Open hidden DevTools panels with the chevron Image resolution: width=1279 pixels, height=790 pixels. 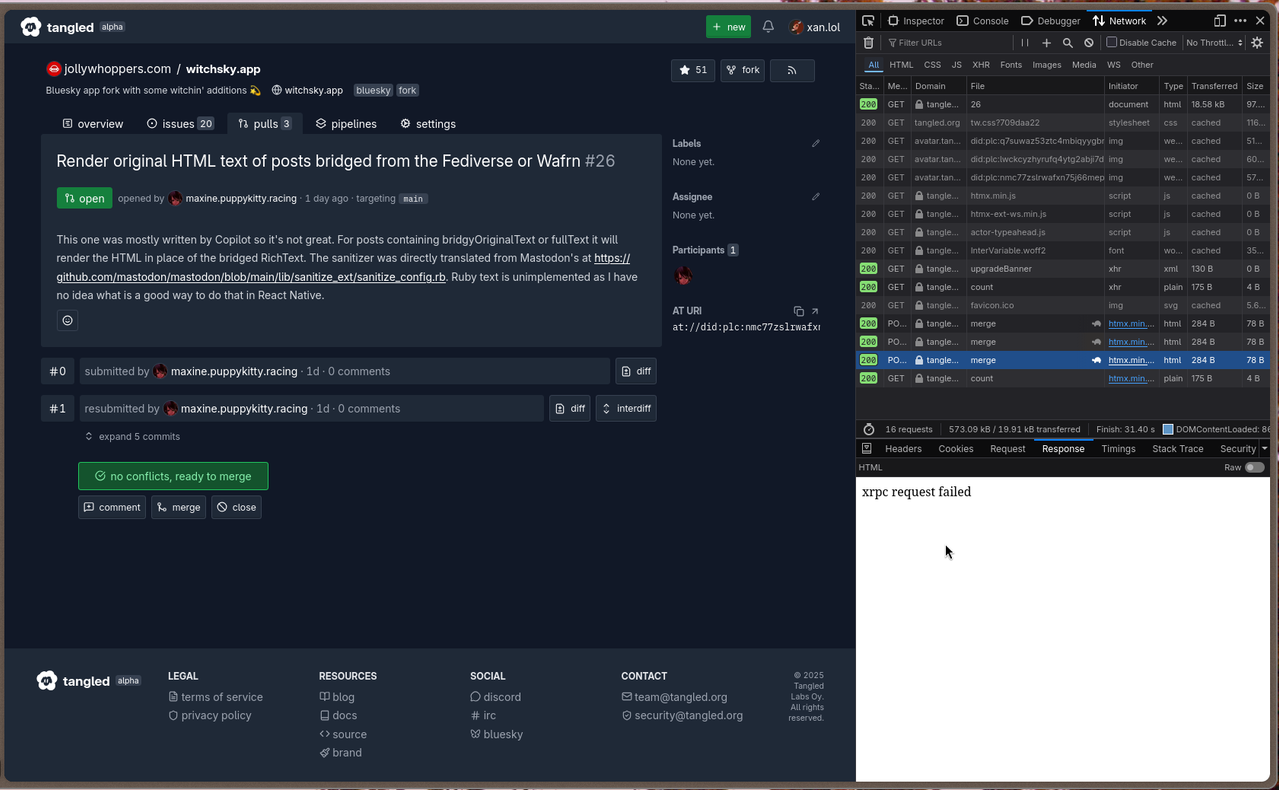pyautogui.click(x=1161, y=20)
